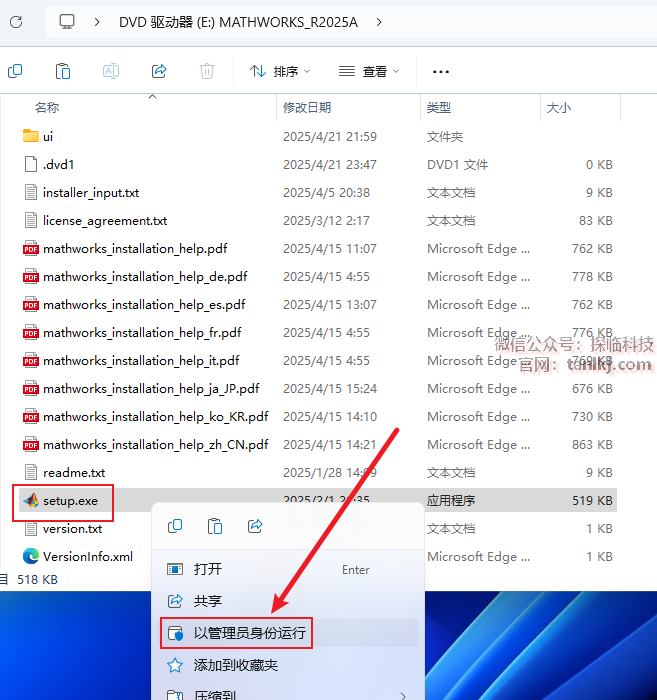
Task: Select the version.txt file icon
Action: [31, 529]
